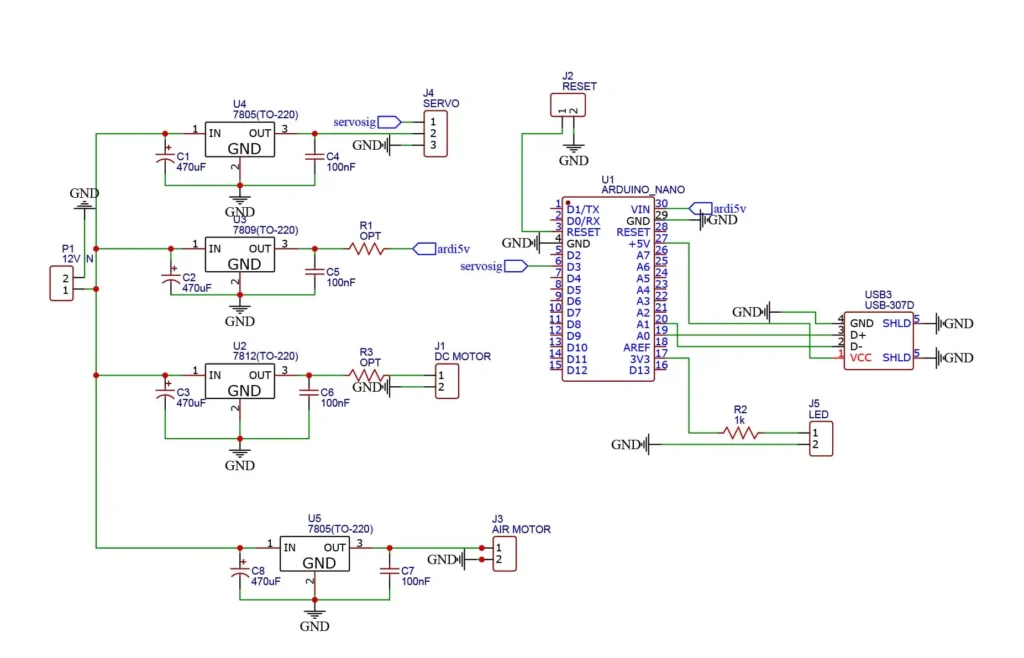Image resolution: width=1024 pixels, height=658 pixels.
Task: Click pin number '30' on Arduino
Action: 662,204
